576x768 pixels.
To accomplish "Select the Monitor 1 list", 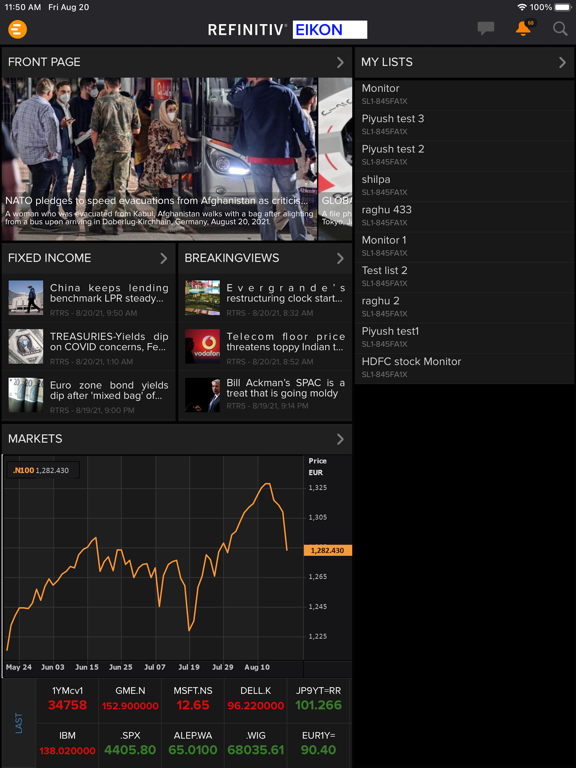I will point(464,247).
